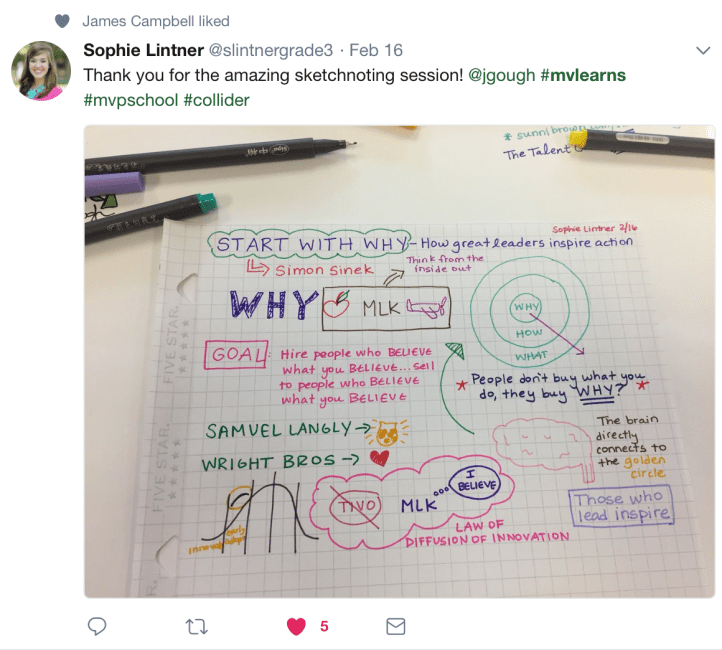Open Sophie Lintner's name link

144,50
